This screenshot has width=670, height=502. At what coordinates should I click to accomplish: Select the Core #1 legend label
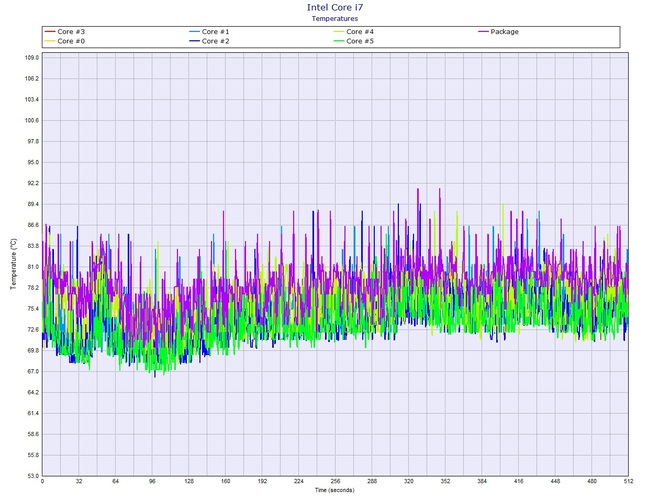215,32
